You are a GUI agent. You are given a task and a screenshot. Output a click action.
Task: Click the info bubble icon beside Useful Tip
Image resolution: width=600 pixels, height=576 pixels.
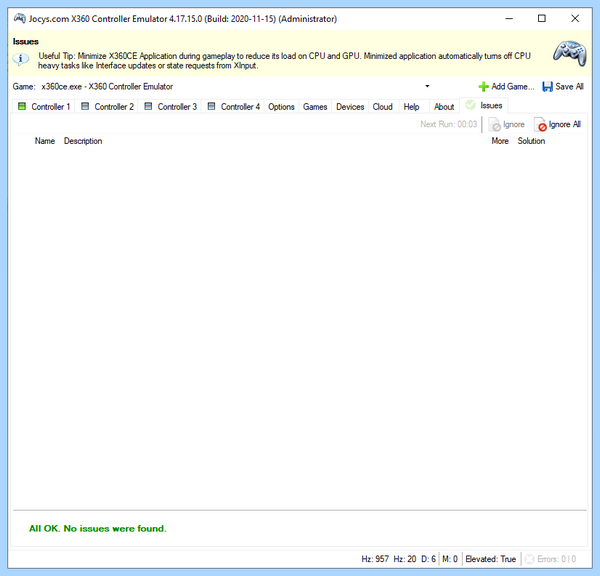click(x=21, y=59)
